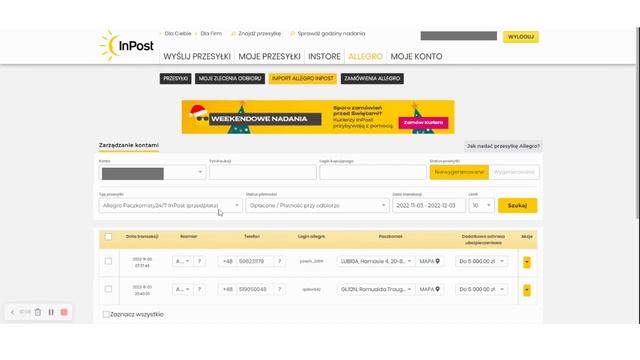Open Opłacone / Płatność przy odbiorze dropdown
Image resolution: width=640 pixels, height=360 pixels.
[317, 206]
